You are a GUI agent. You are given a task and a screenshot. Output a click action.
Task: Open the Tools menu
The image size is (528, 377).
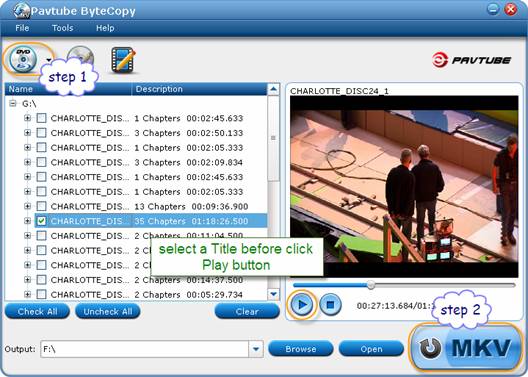63,28
